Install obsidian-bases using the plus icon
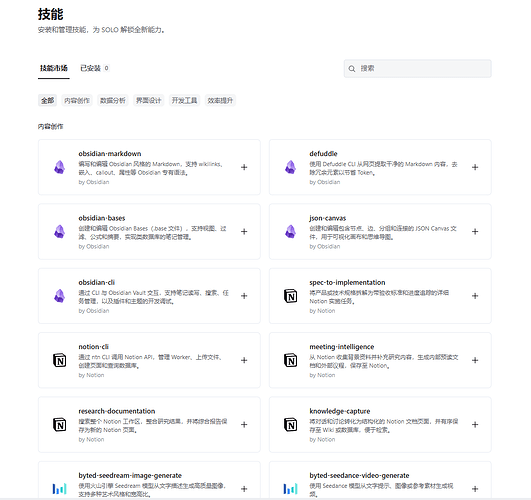 (x=244, y=231)
